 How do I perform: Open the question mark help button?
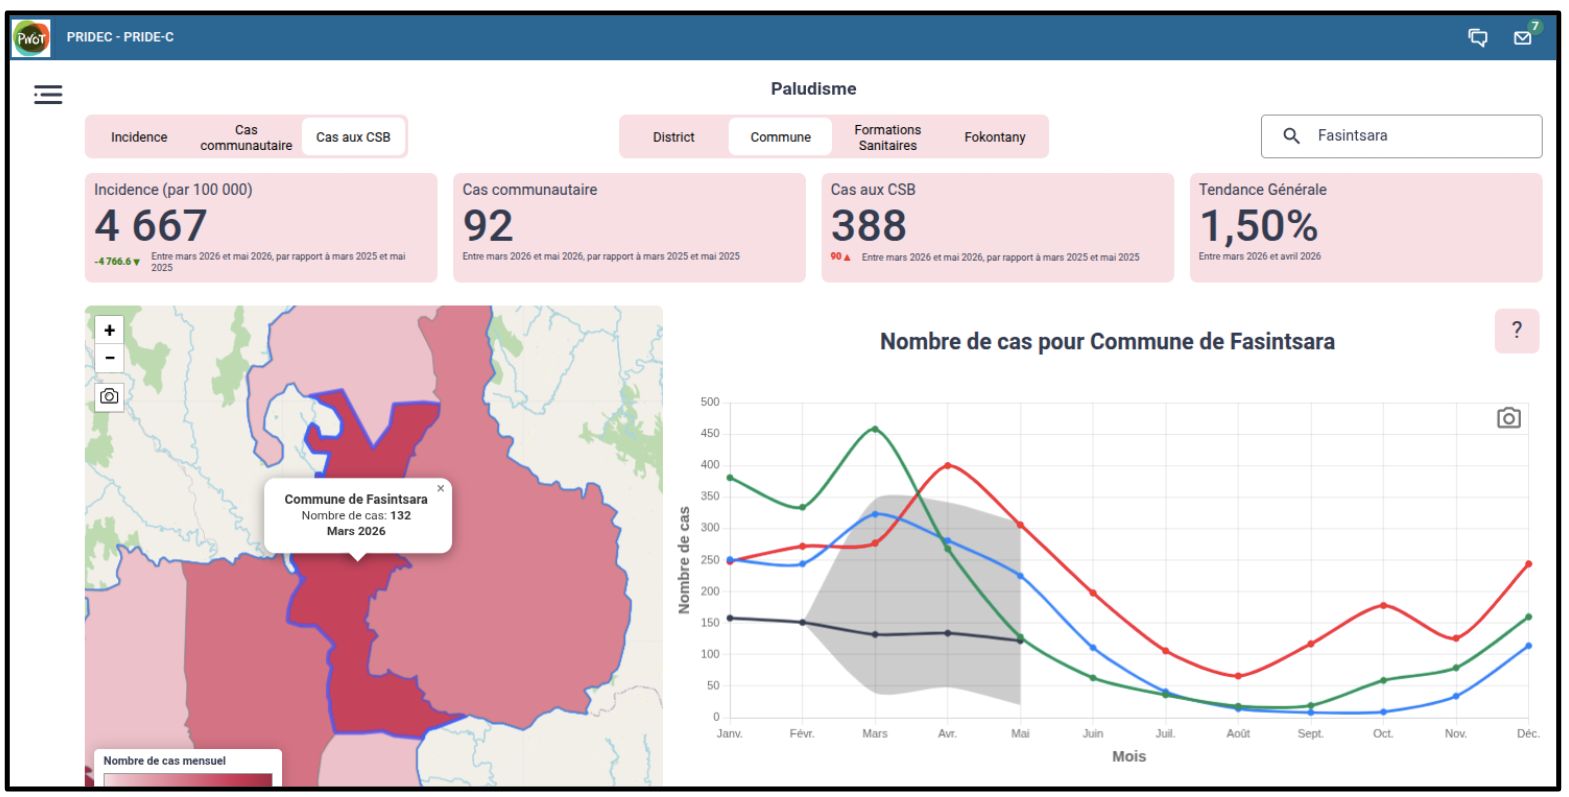(x=1516, y=331)
